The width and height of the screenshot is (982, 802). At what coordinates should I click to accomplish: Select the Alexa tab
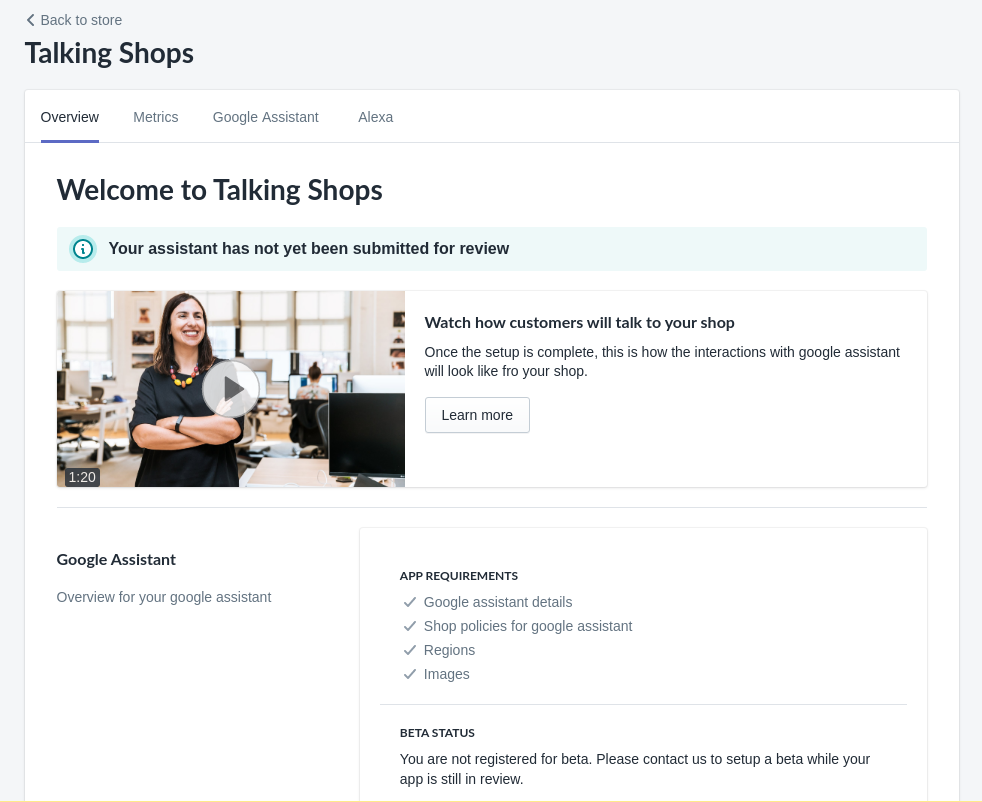pos(375,117)
